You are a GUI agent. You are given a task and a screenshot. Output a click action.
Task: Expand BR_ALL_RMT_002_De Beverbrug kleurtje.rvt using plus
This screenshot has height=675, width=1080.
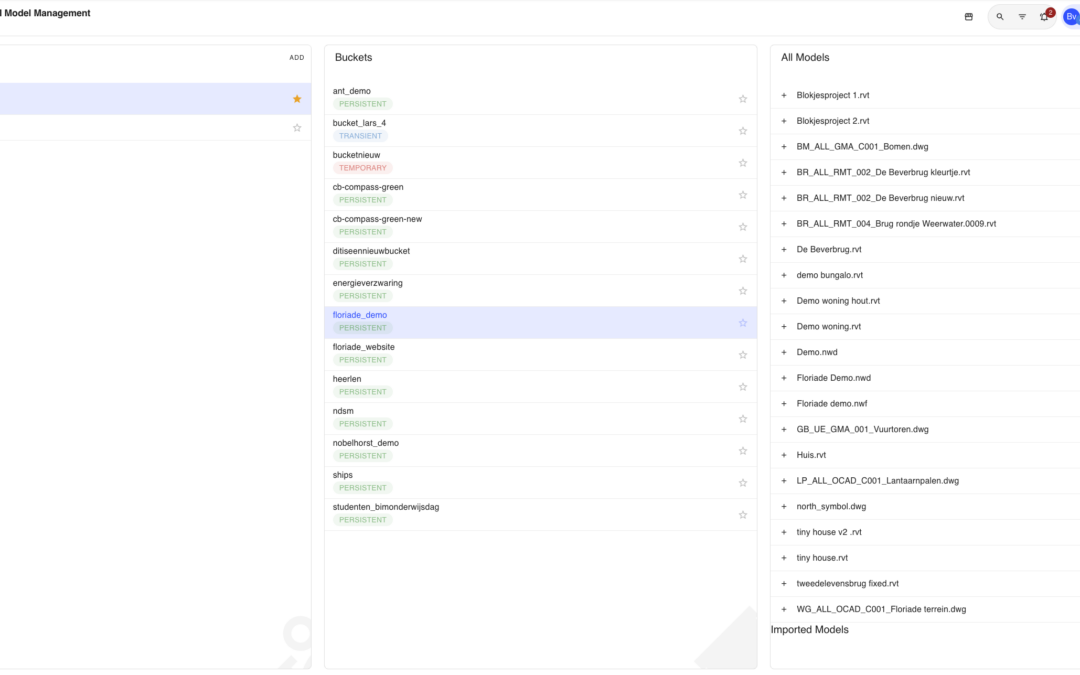click(784, 172)
